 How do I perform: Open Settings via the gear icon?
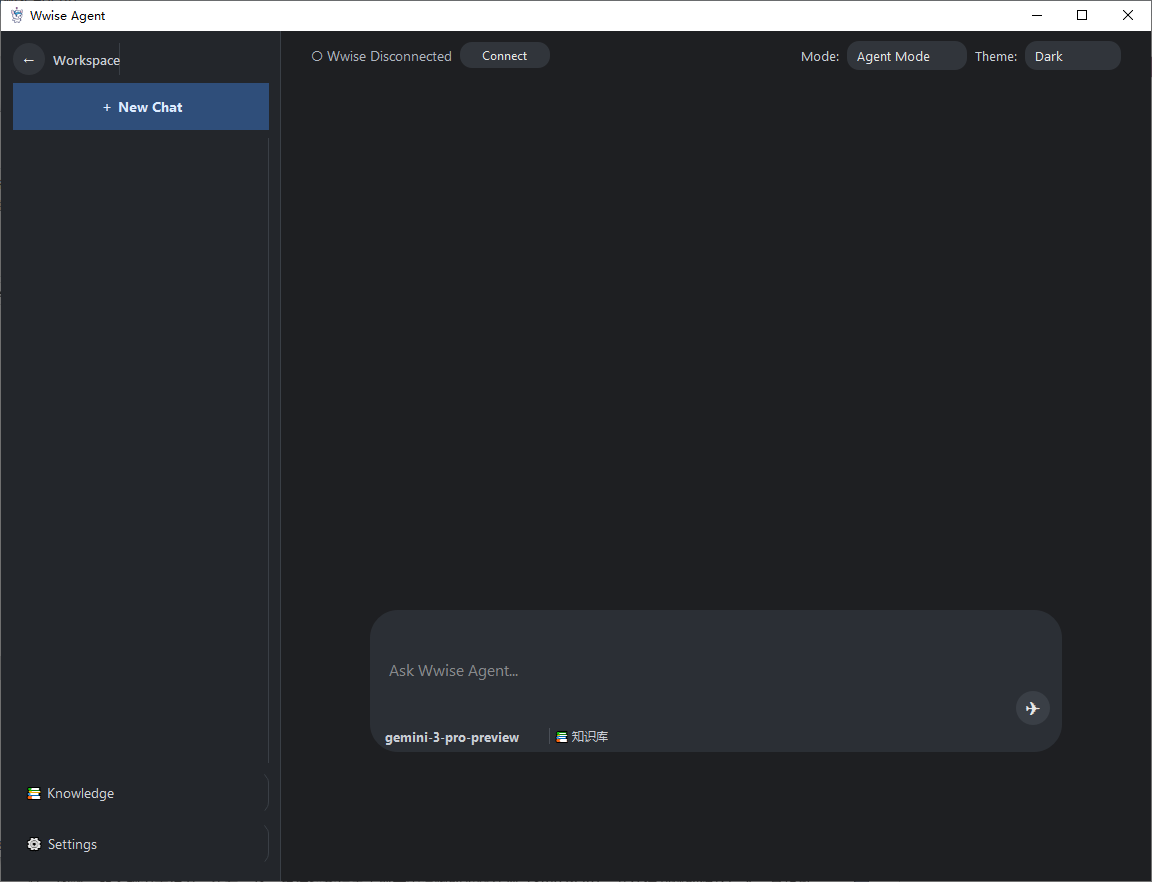point(34,844)
